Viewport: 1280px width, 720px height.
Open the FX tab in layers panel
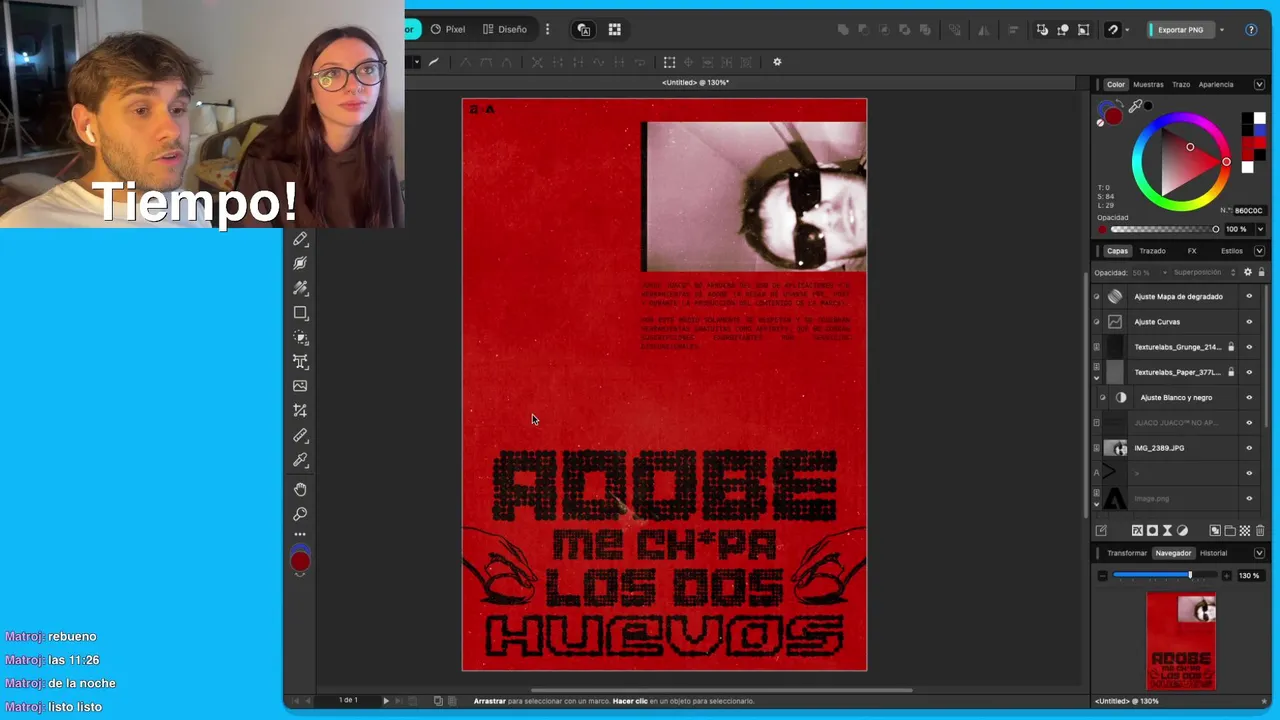click(1192, 251)
